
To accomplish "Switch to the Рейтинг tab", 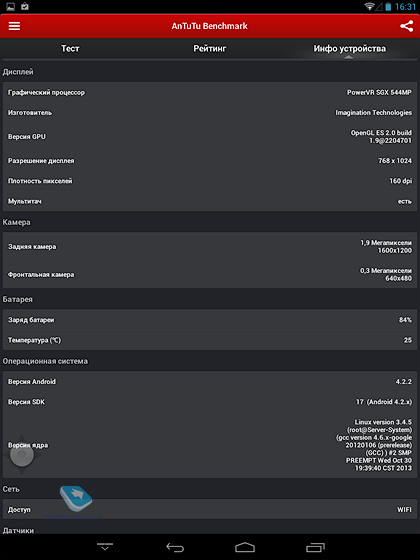I will coord(210,48).
